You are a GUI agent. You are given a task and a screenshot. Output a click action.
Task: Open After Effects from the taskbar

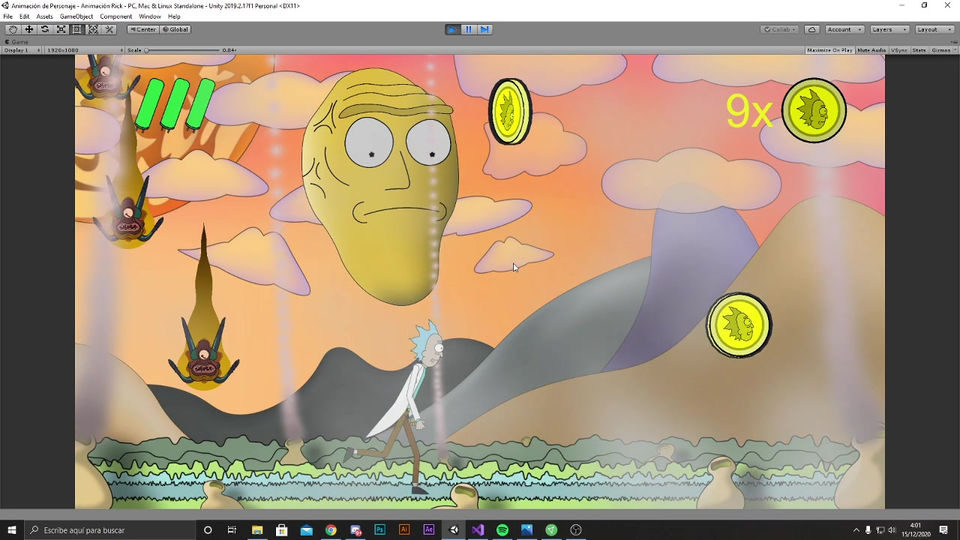tap(429, 530)
